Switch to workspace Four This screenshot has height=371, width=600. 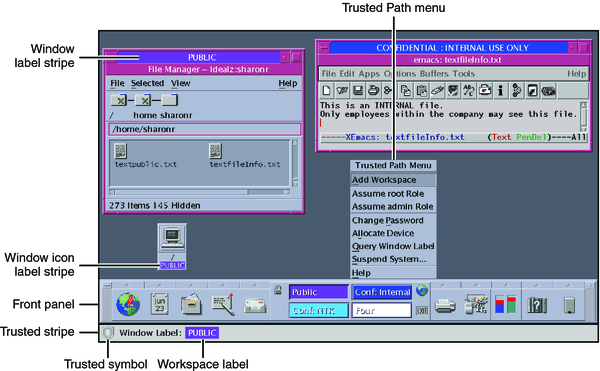tap(382, 311)
